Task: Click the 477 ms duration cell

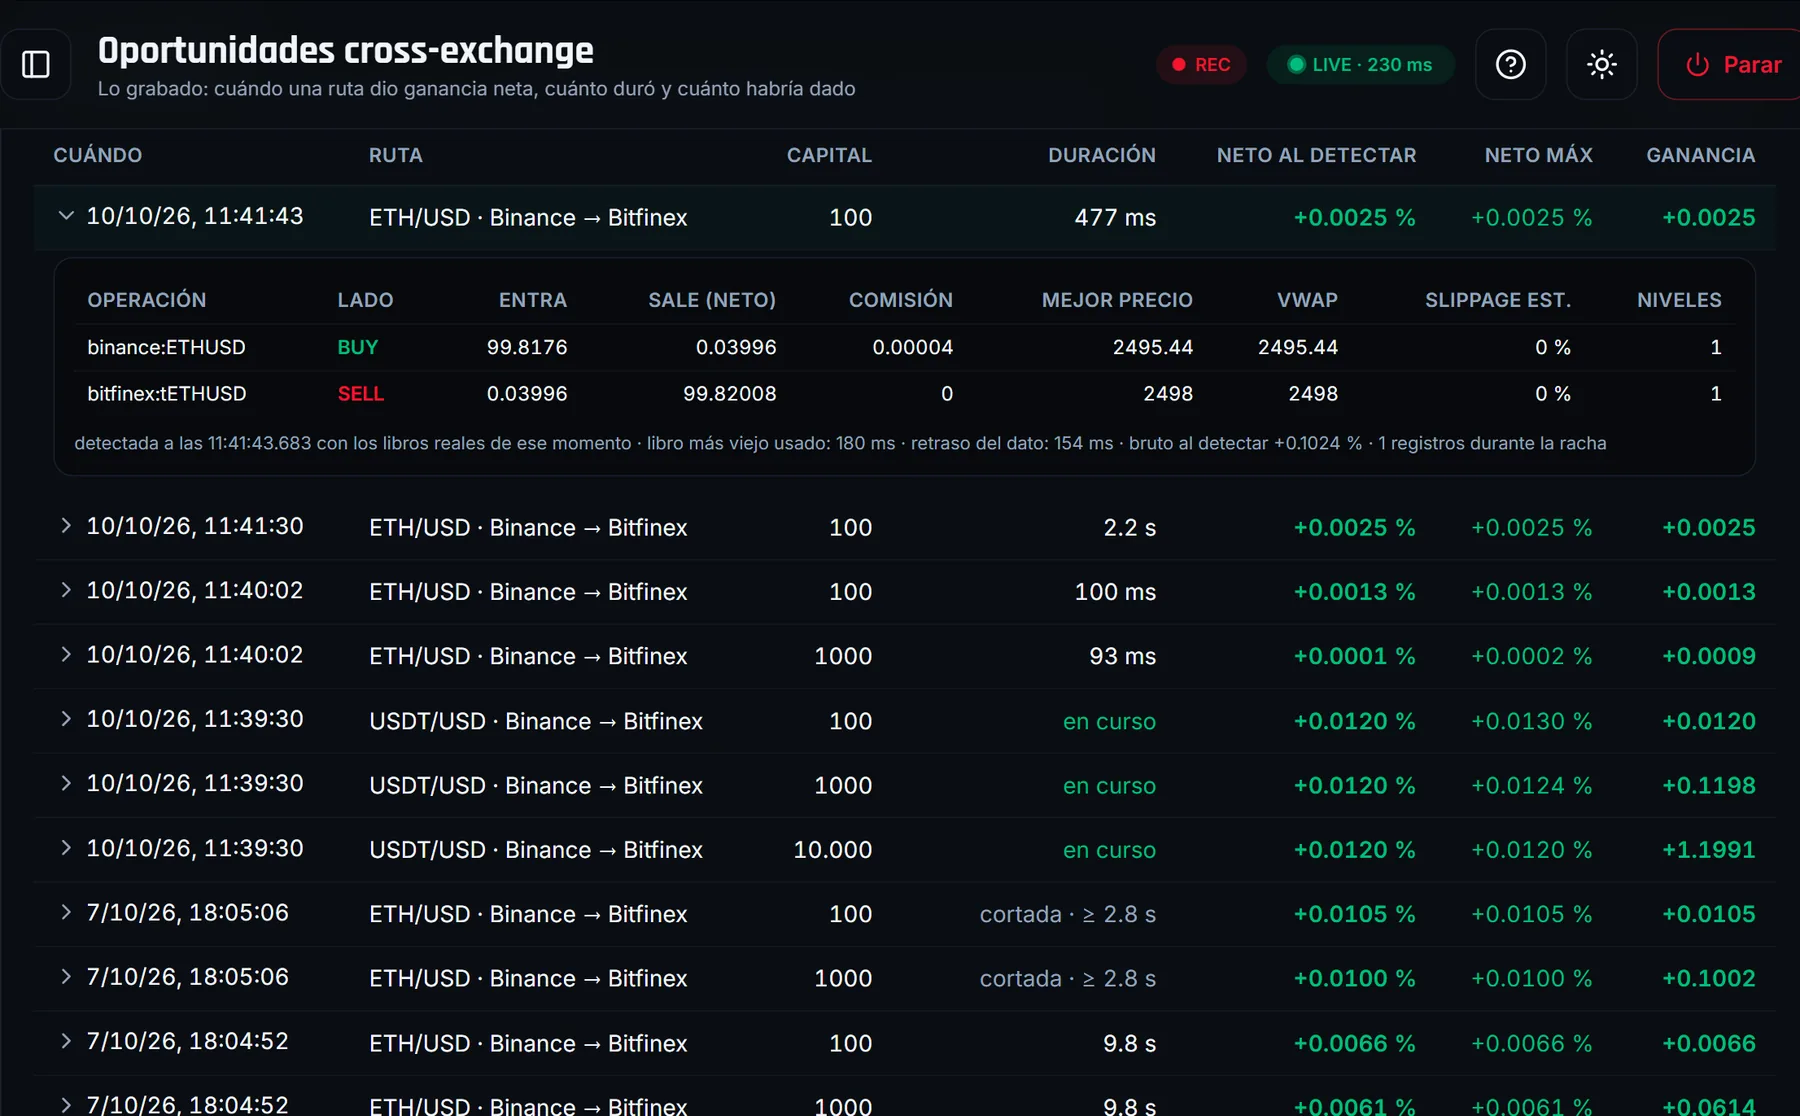Action: tap(1115, 217)
